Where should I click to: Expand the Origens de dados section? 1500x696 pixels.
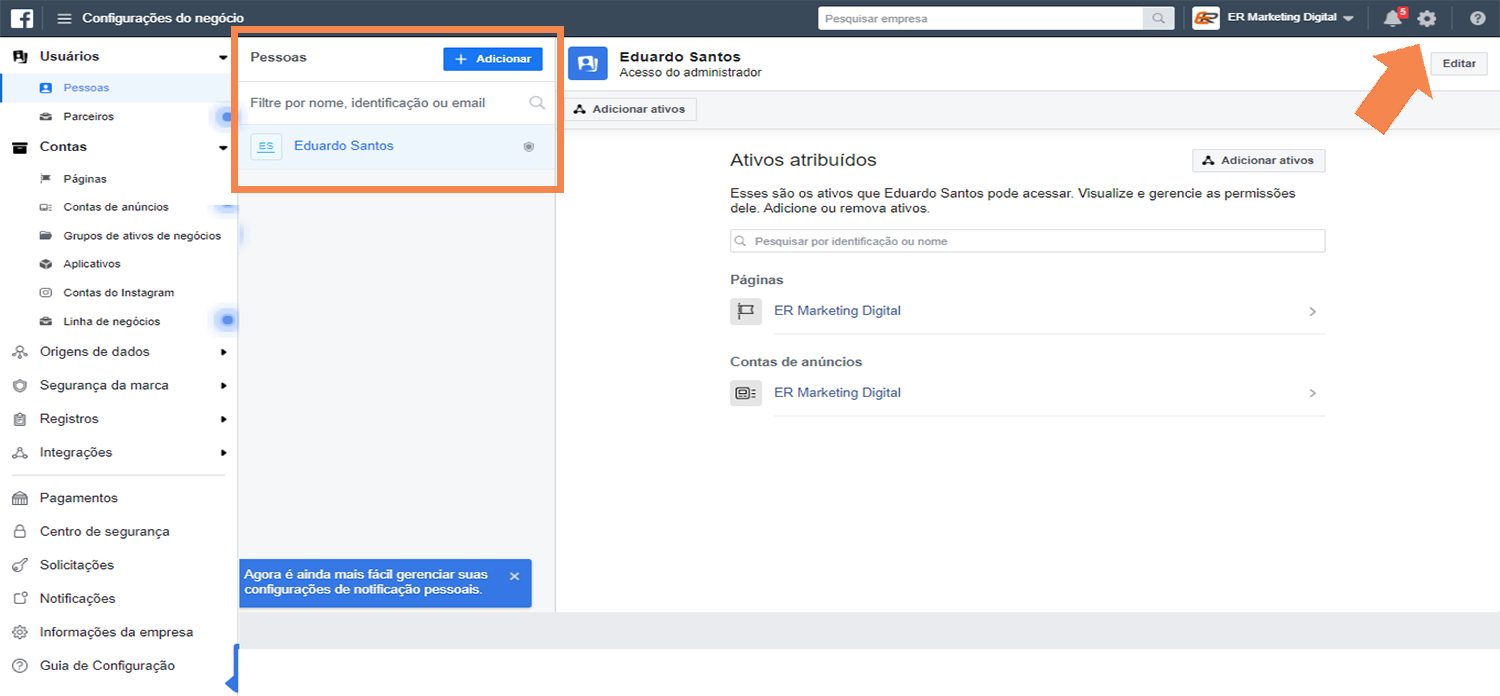point(223,352)
